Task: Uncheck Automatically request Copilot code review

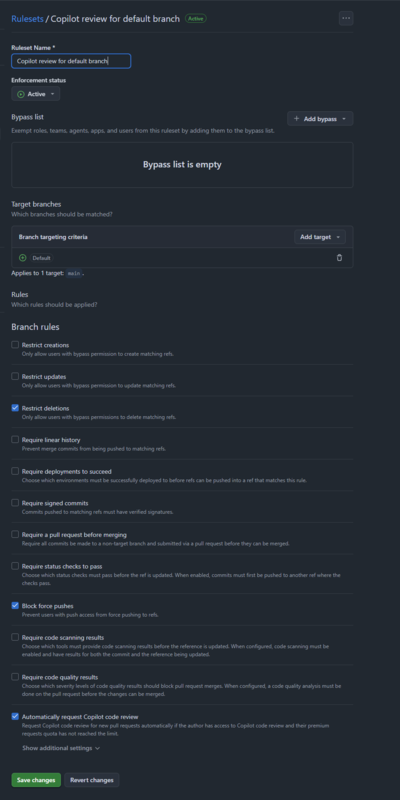Action: pyautogui.click(x=15, y=716)
